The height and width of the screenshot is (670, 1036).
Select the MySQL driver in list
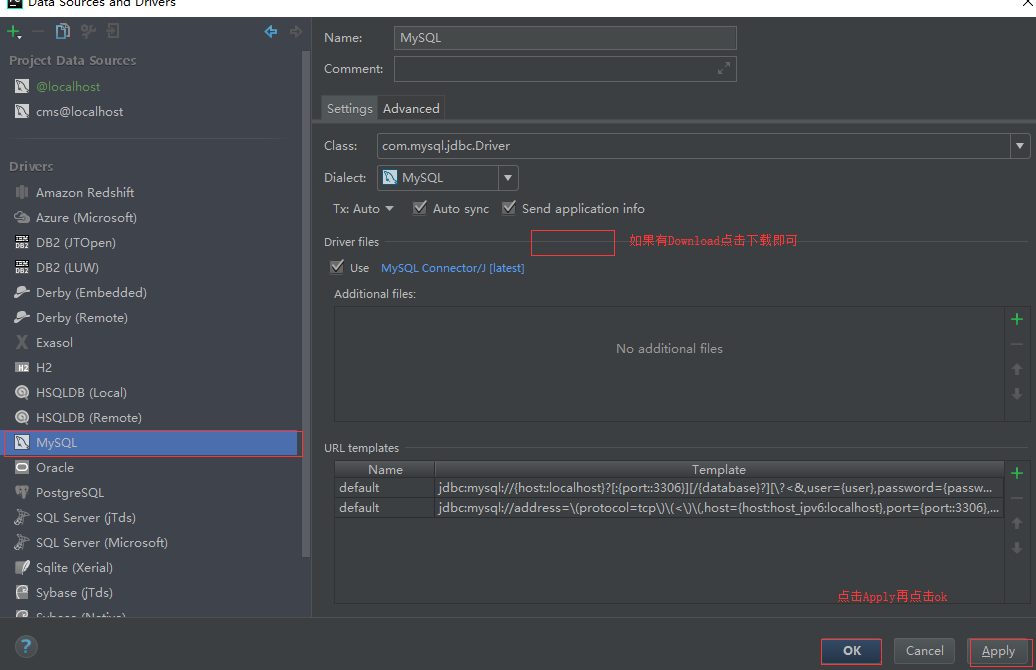[153, 443]
